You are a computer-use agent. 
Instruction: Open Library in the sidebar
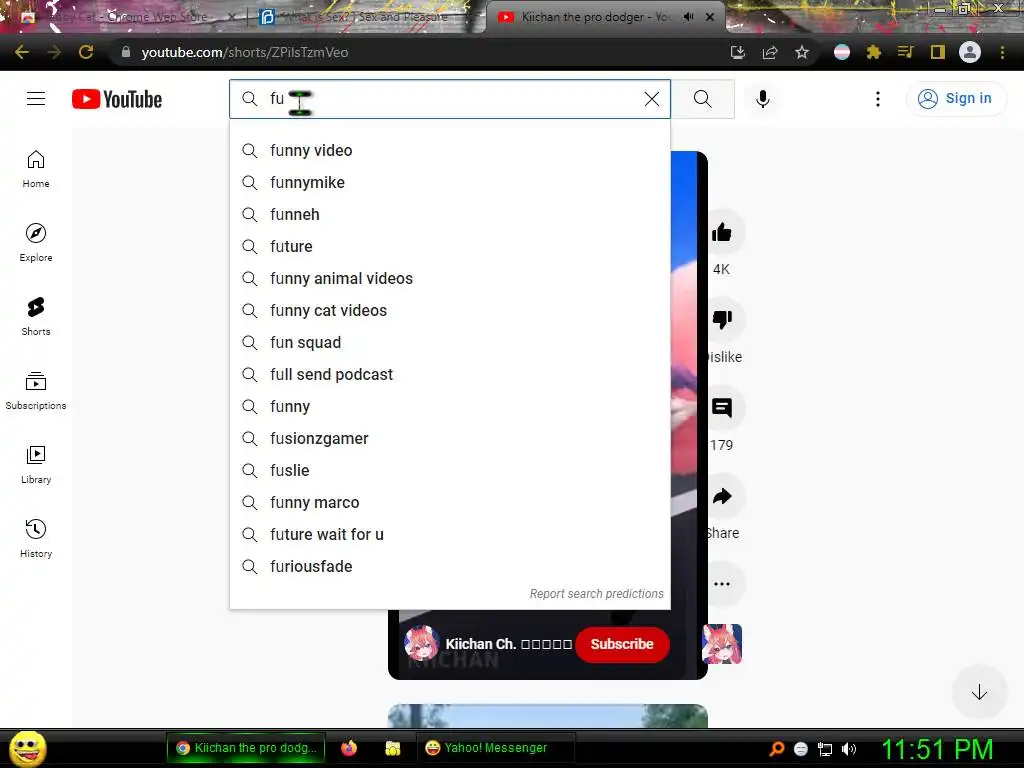point(36,464)
